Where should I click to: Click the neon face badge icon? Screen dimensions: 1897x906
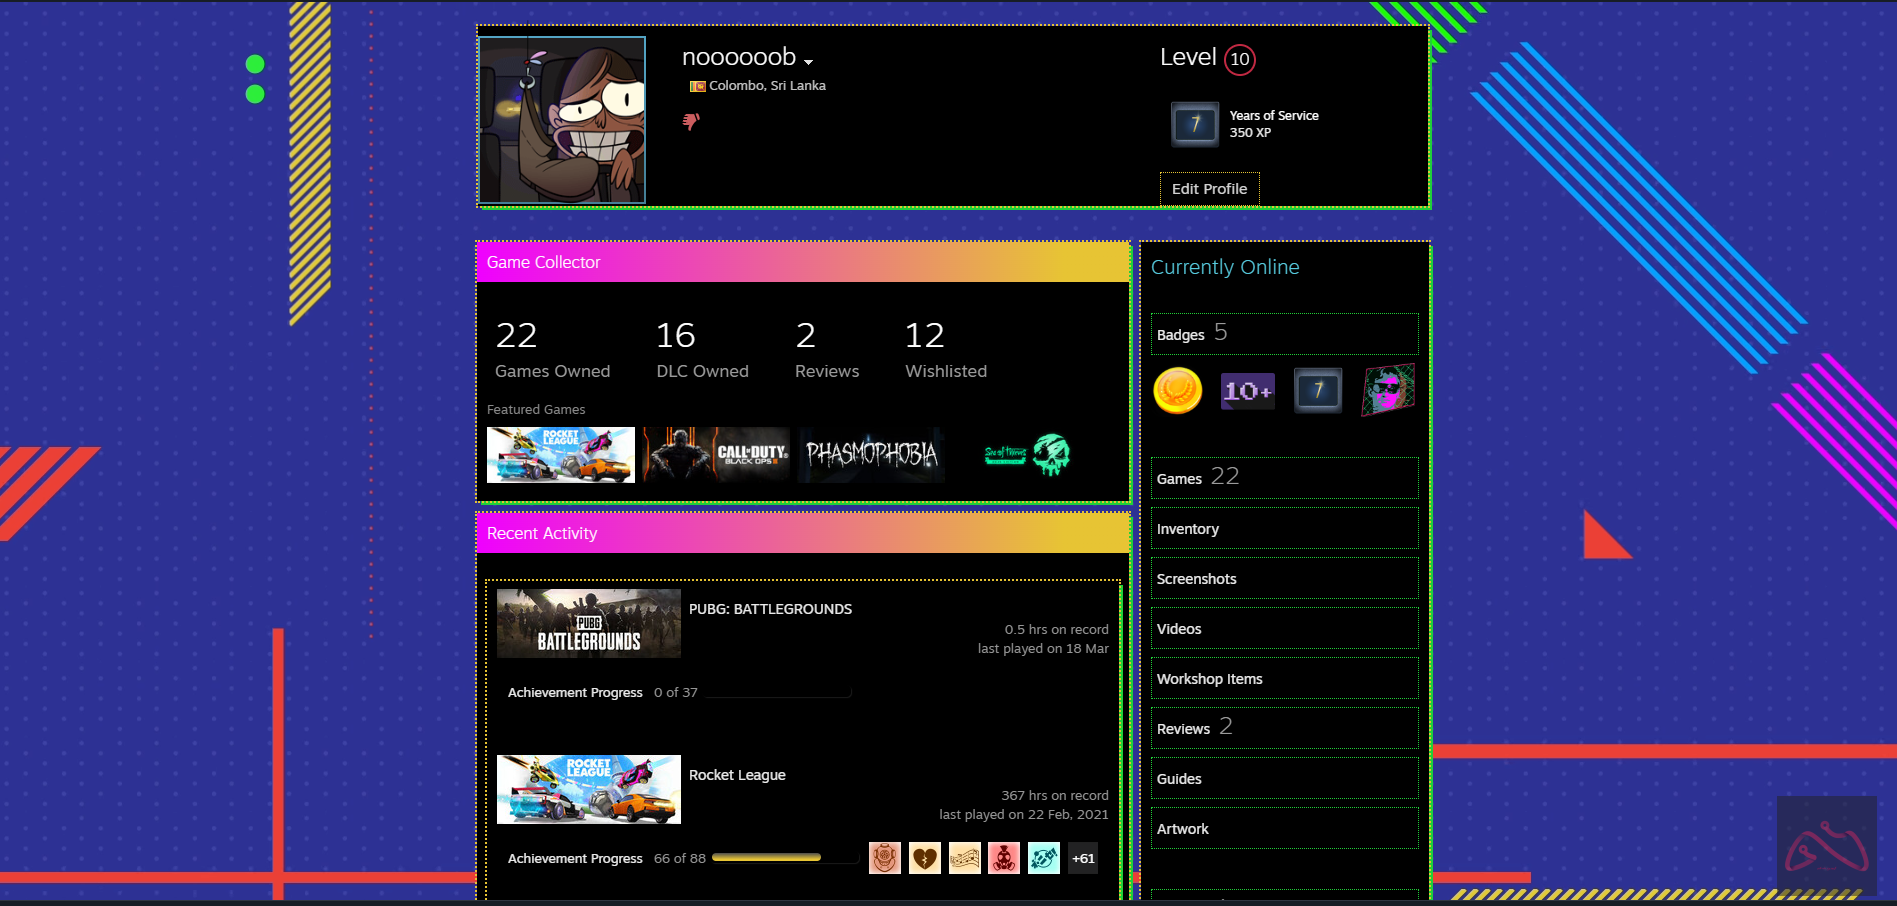pyautogui.click(x=1388, y=390)
